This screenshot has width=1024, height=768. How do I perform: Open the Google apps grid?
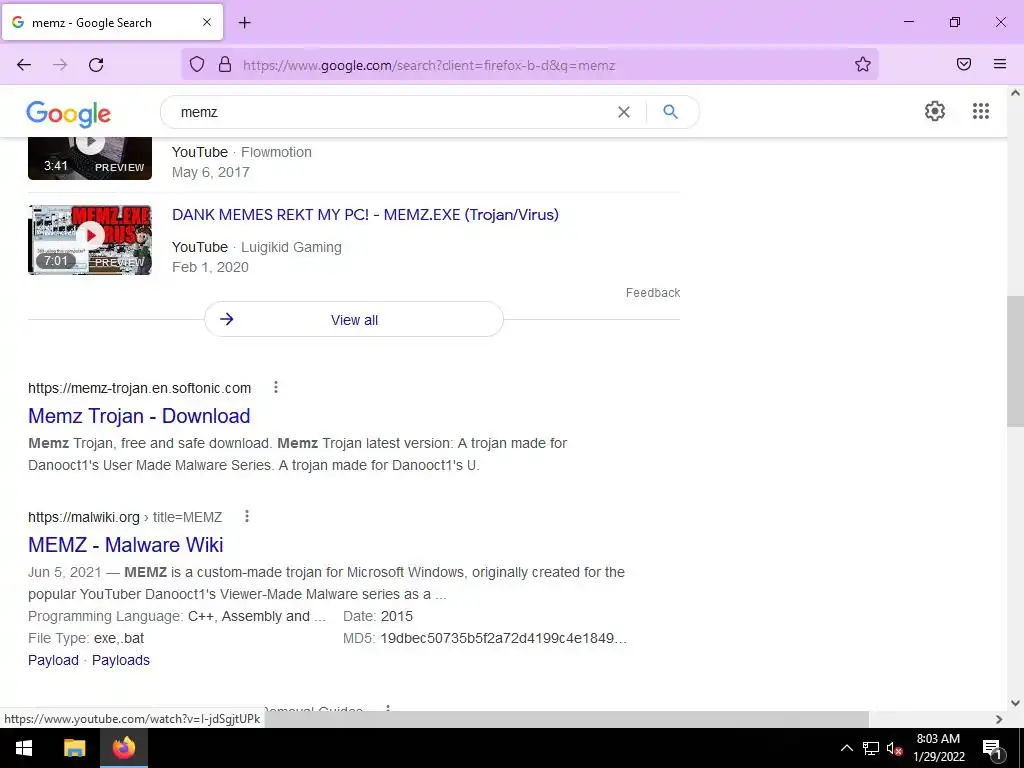pyautogui.click(x=980, y=111)
